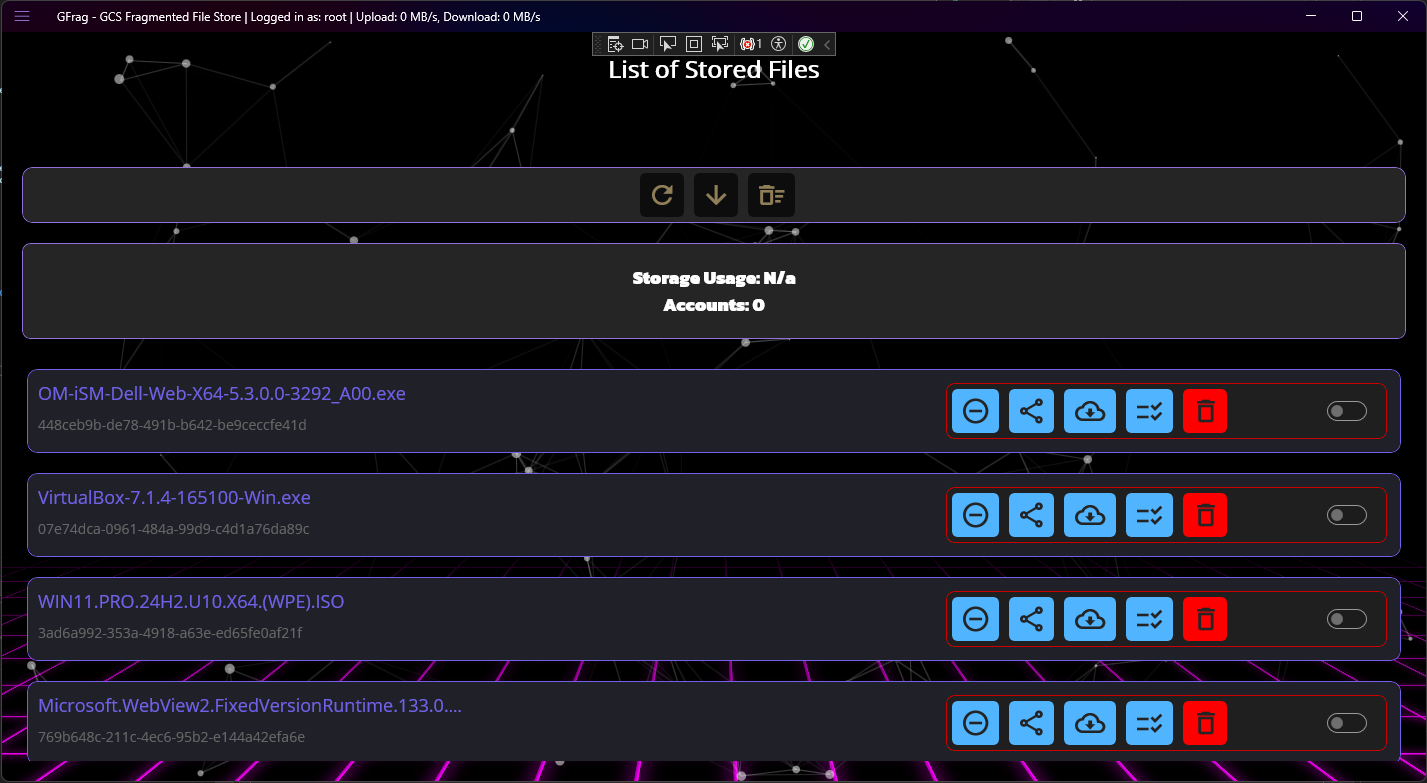Select file name VirtualBox-7.1.4-165100-Win.exe

[174, 498]
